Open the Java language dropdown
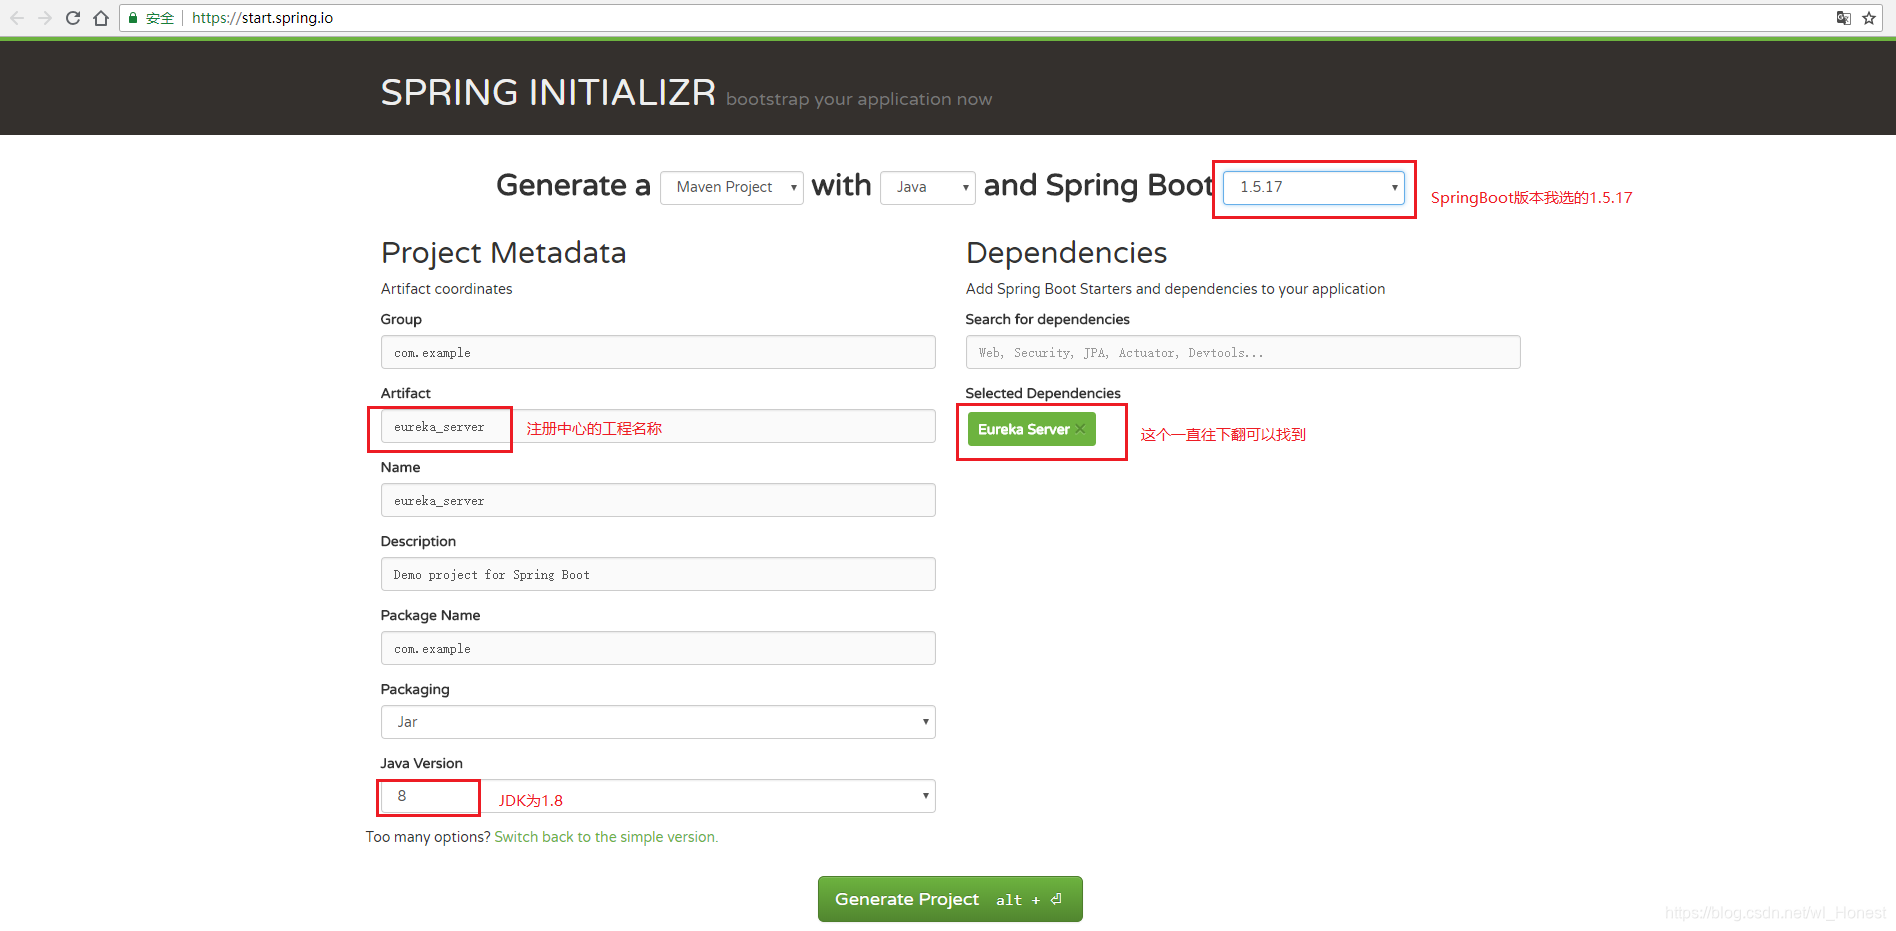The width and height of the screenshot is (1896, 931). pyautogui.click(x=928, y=187)
